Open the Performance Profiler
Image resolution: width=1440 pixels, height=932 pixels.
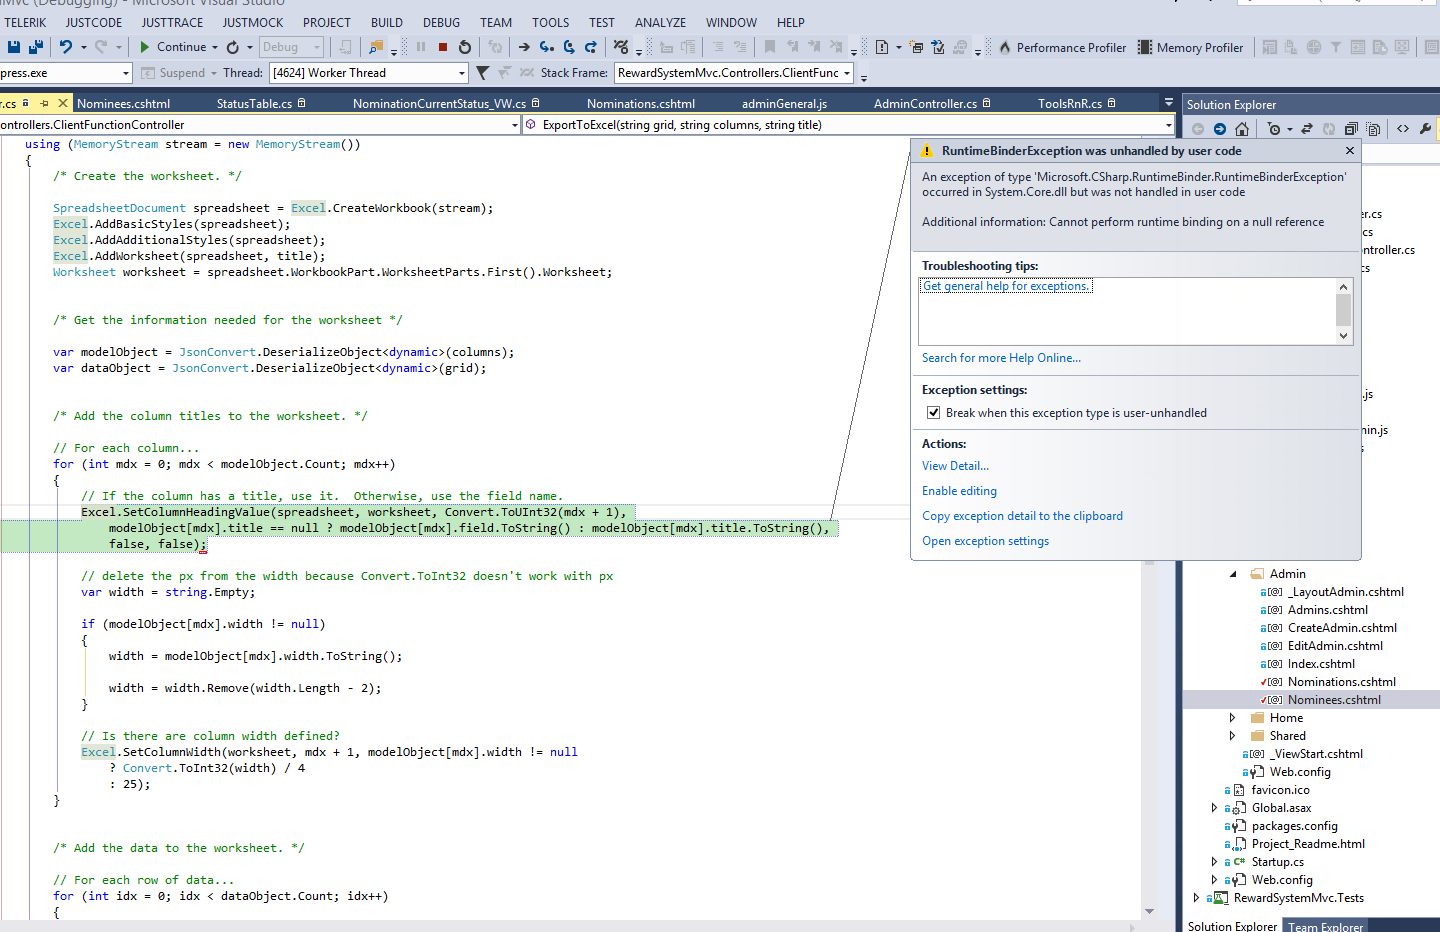click(x=1062, y=47)
